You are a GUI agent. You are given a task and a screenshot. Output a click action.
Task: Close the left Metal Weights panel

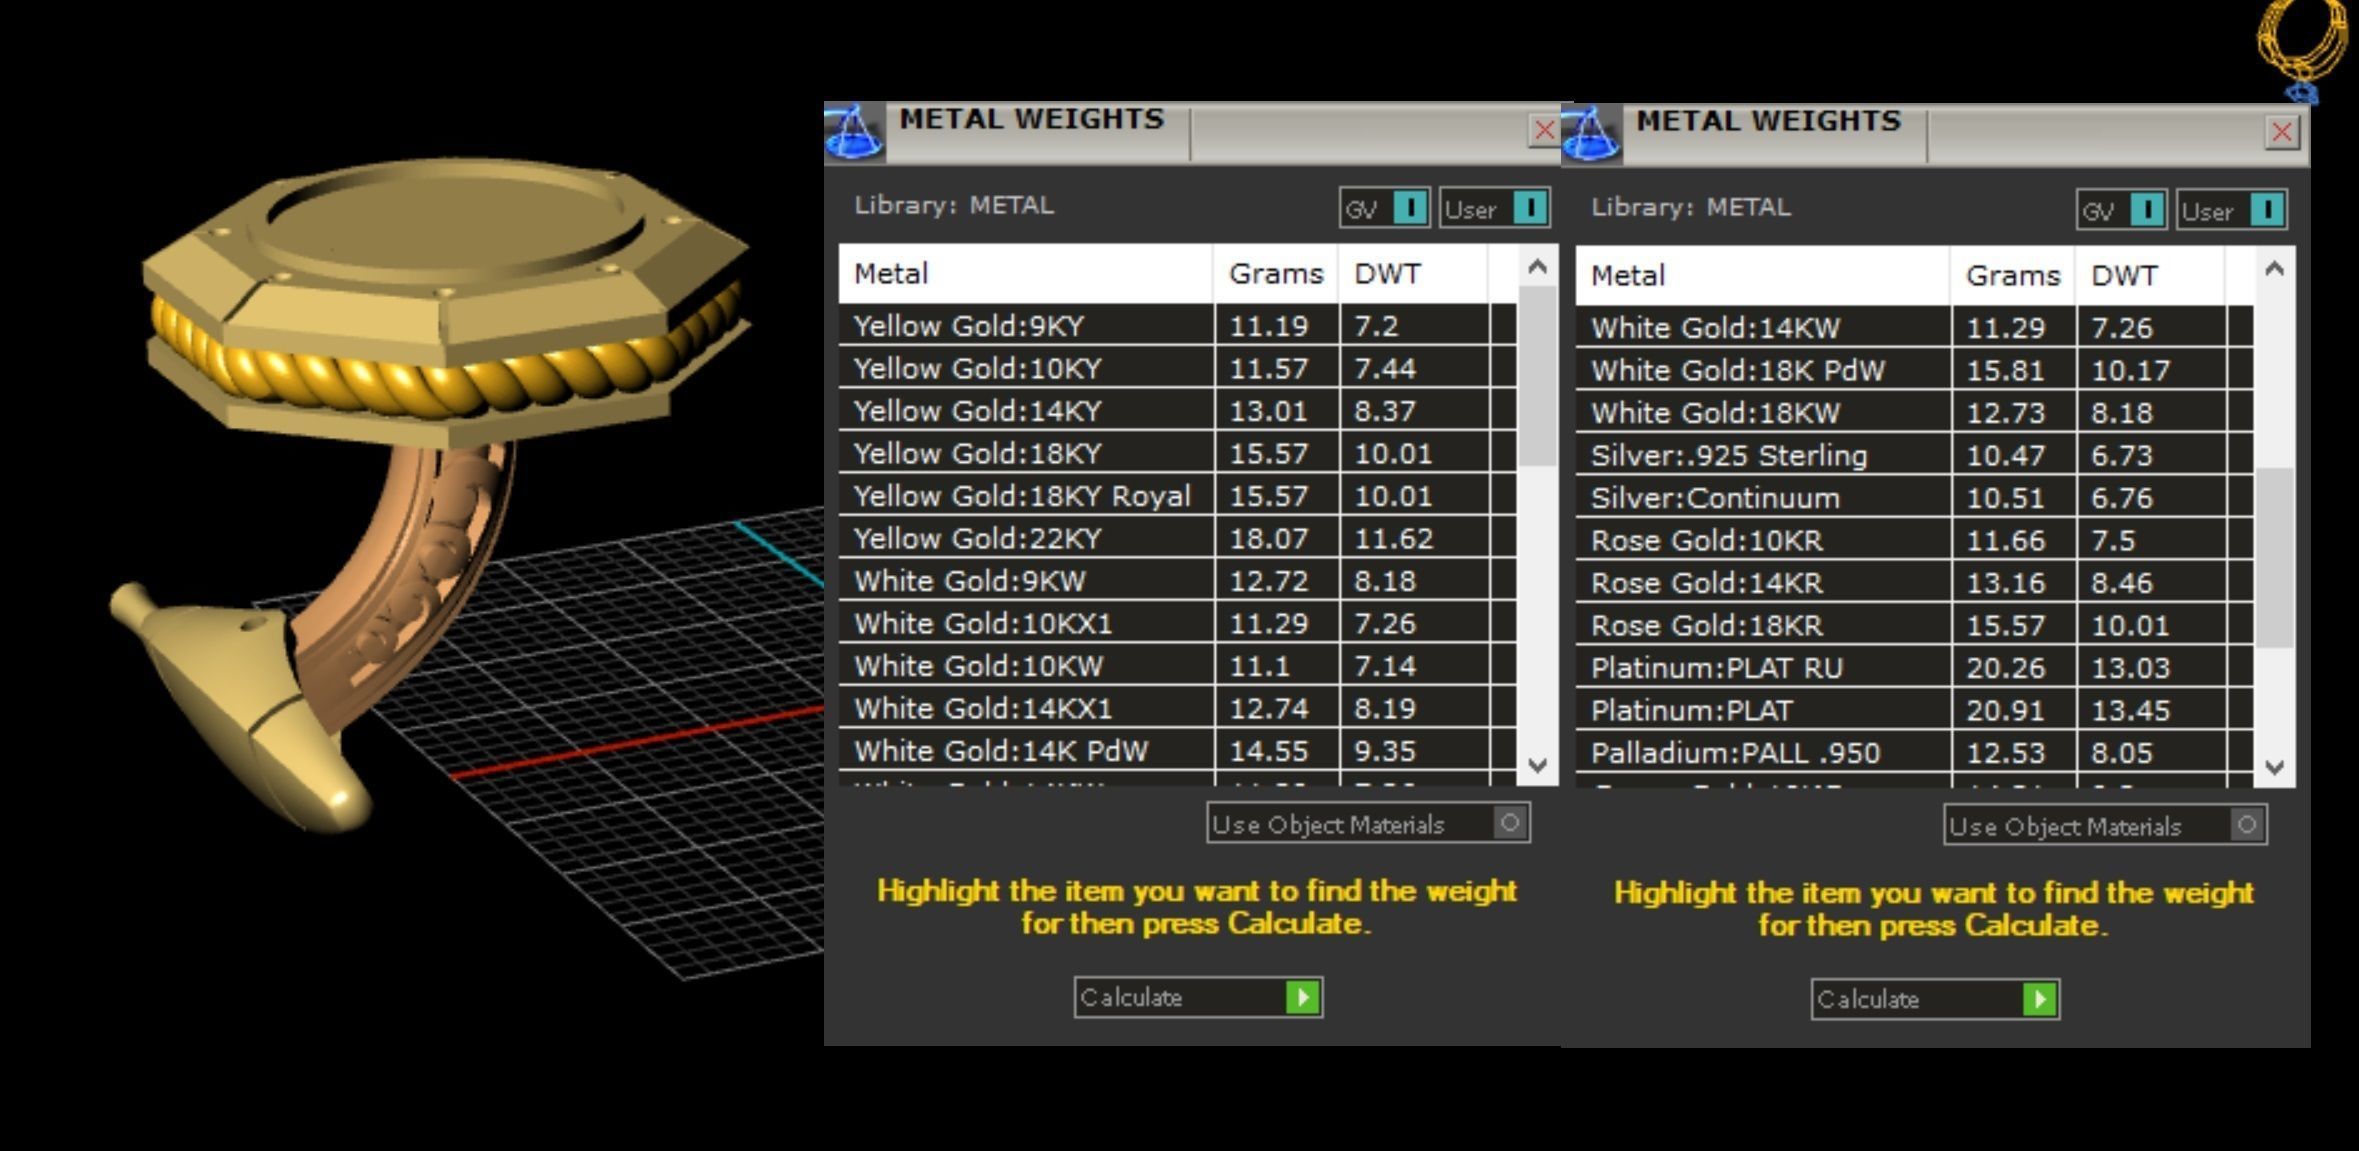(1543, 130)
